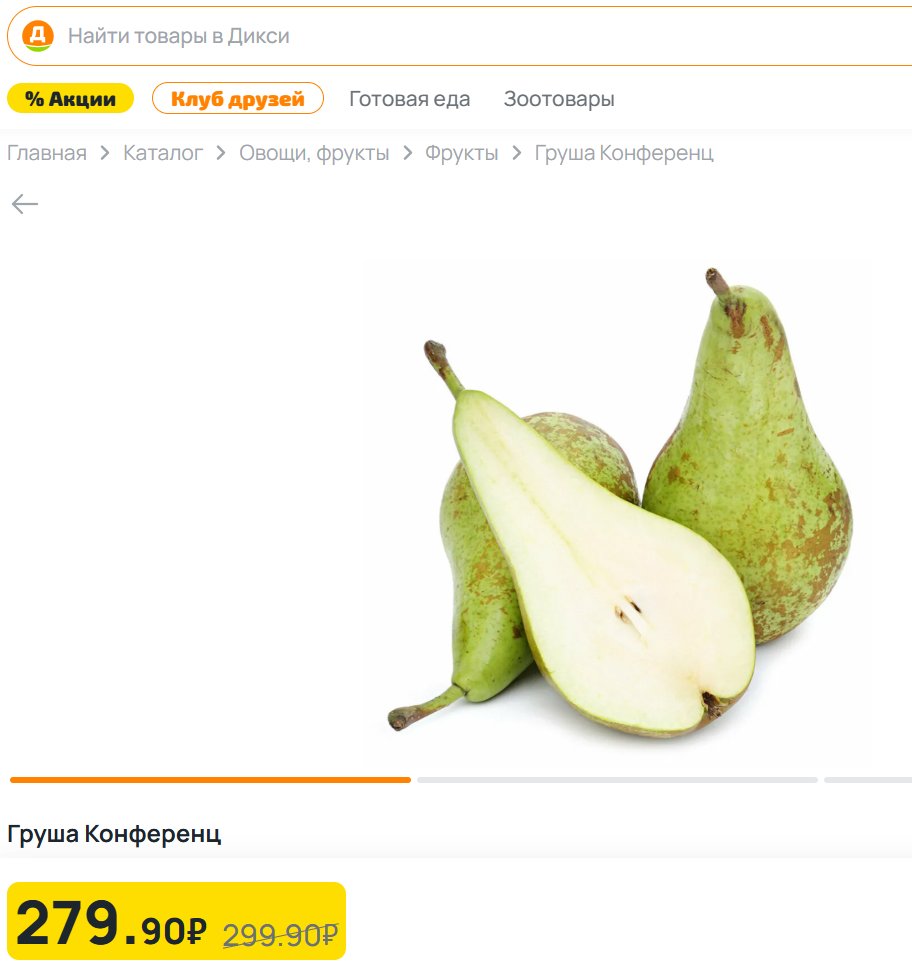Click the chevron after Овощи, фрукты breadcrumb

[408, 152]
